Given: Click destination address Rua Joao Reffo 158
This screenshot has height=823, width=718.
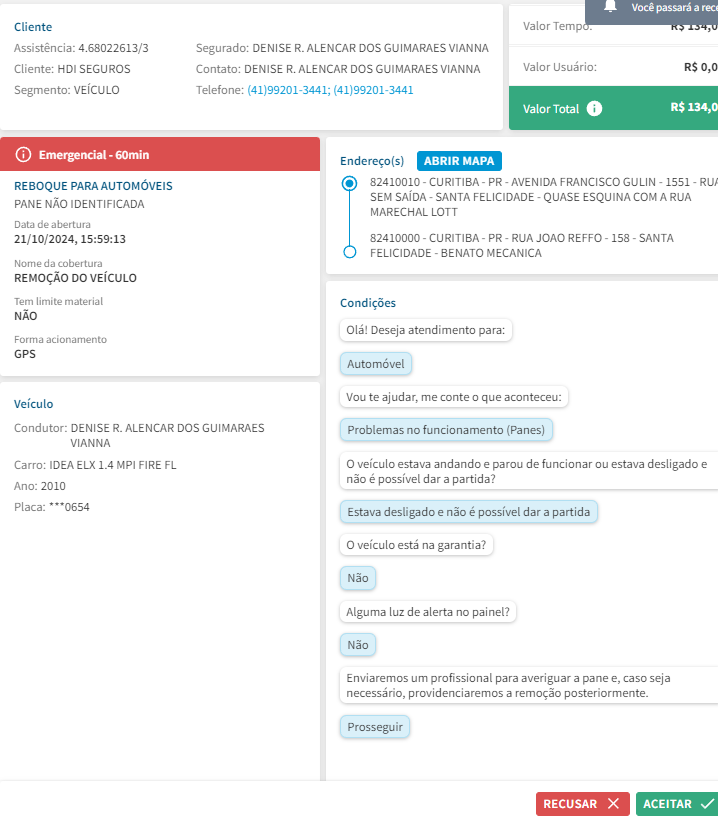Looking at the screenshot, I should tap(522, 245).
